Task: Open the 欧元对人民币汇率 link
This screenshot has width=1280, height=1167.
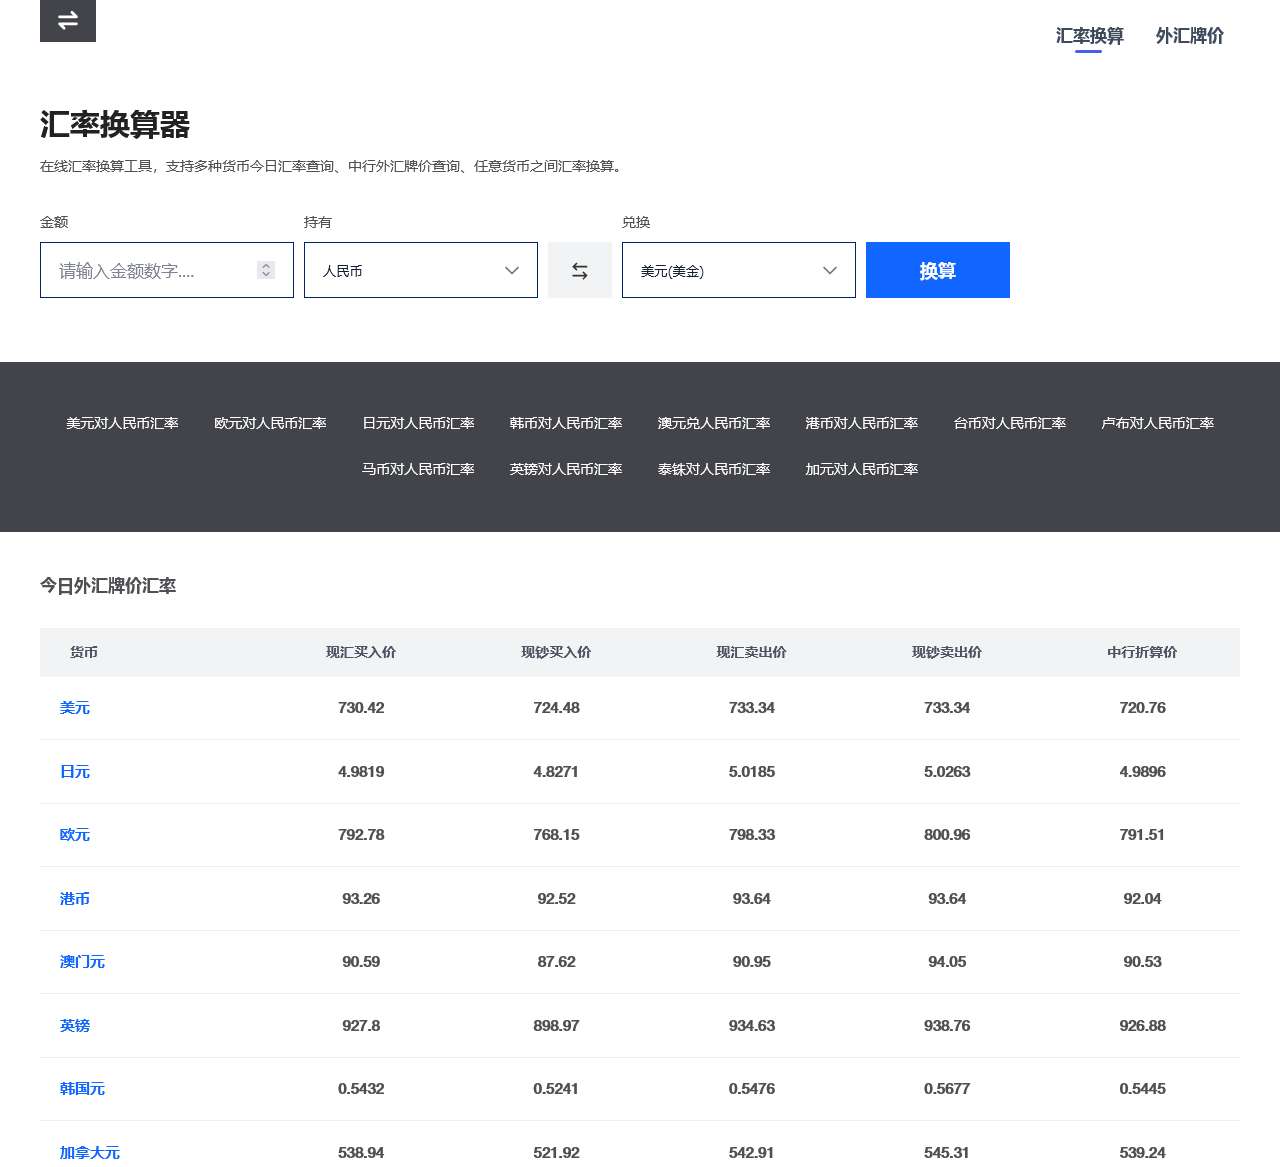Action: (270, 423)
